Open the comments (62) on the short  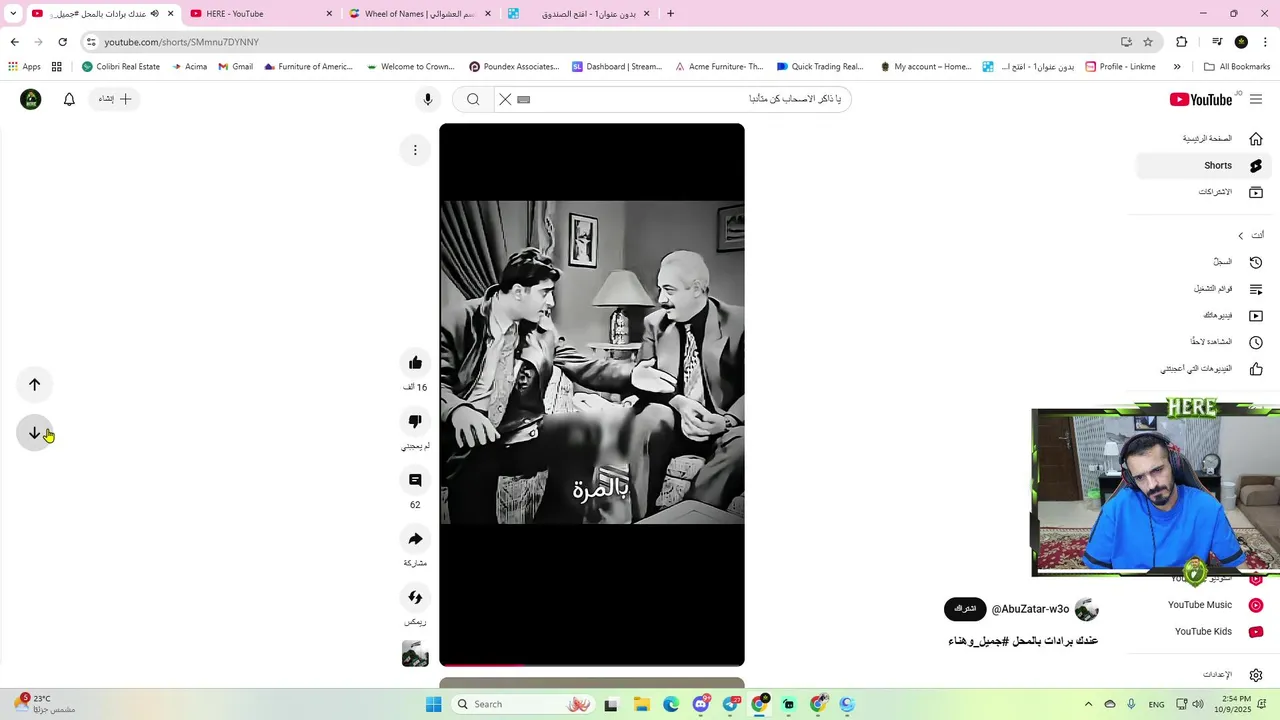tap(415, 480)
